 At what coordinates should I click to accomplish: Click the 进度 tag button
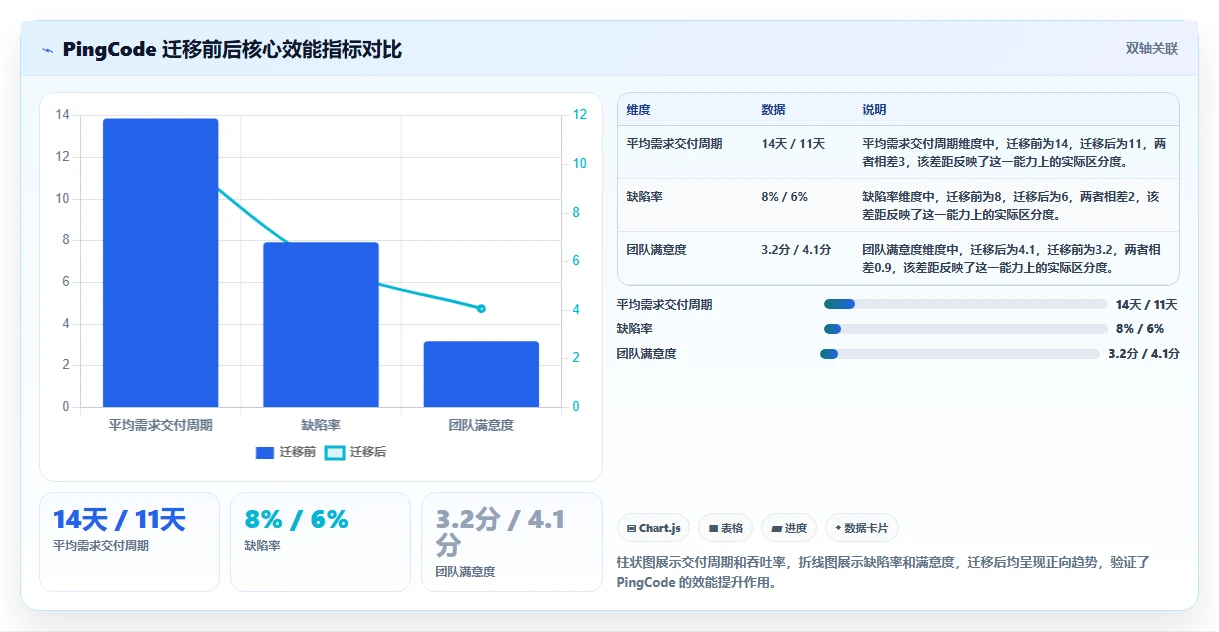point(789,528)
